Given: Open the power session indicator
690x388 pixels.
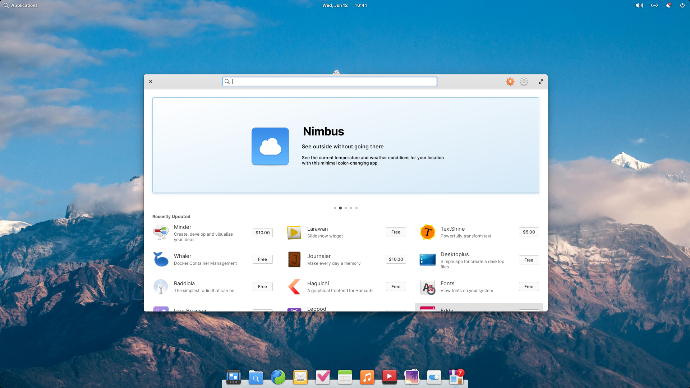Looking at the screenshot, I should coord(682,5).
